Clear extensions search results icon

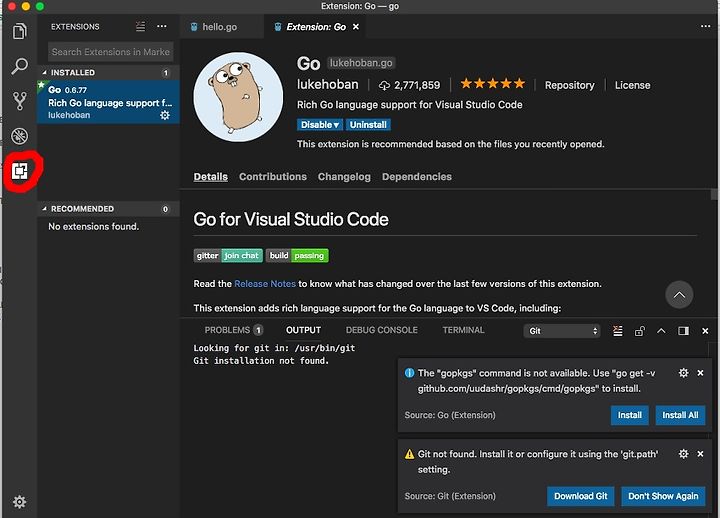pyautogui.click(x=141, y=27)
